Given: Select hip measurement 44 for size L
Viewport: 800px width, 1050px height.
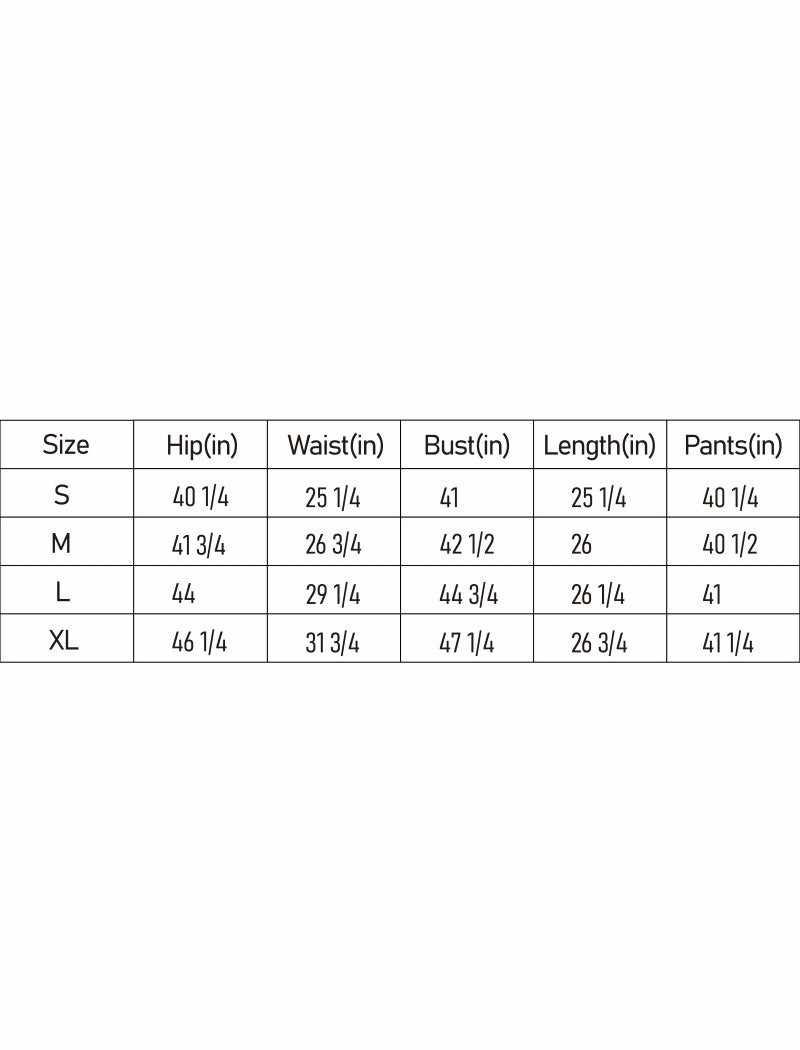Looking at the screenshot, I should [x=183, y=594].
